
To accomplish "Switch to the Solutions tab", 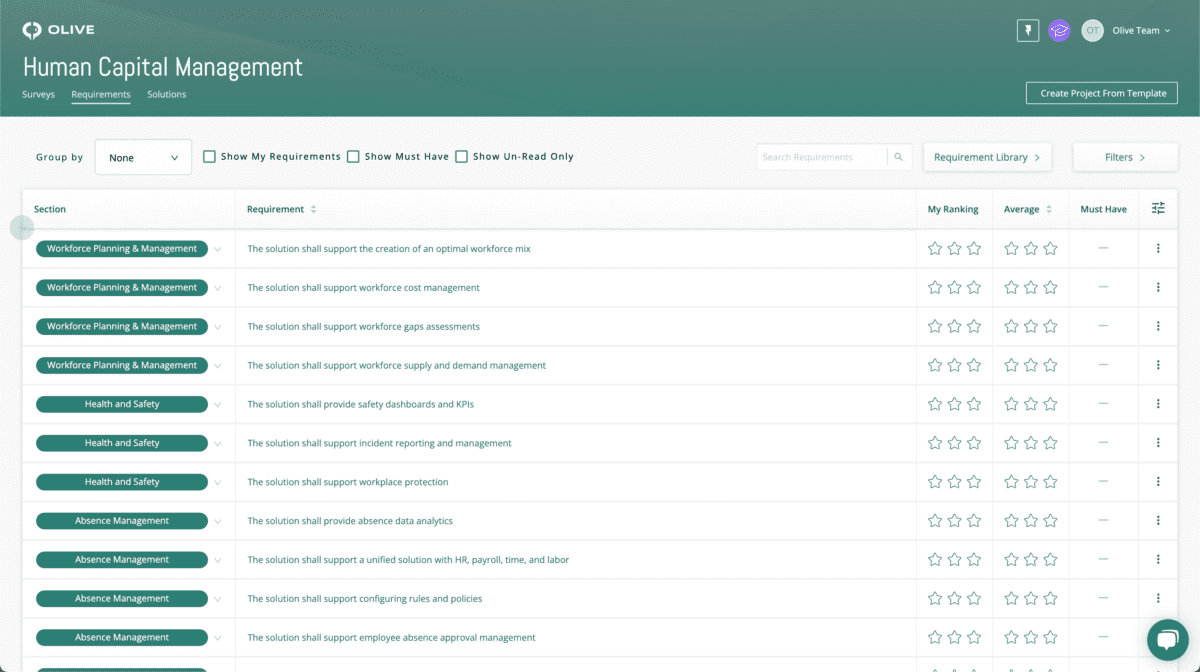I will click(x=166, y=94).
